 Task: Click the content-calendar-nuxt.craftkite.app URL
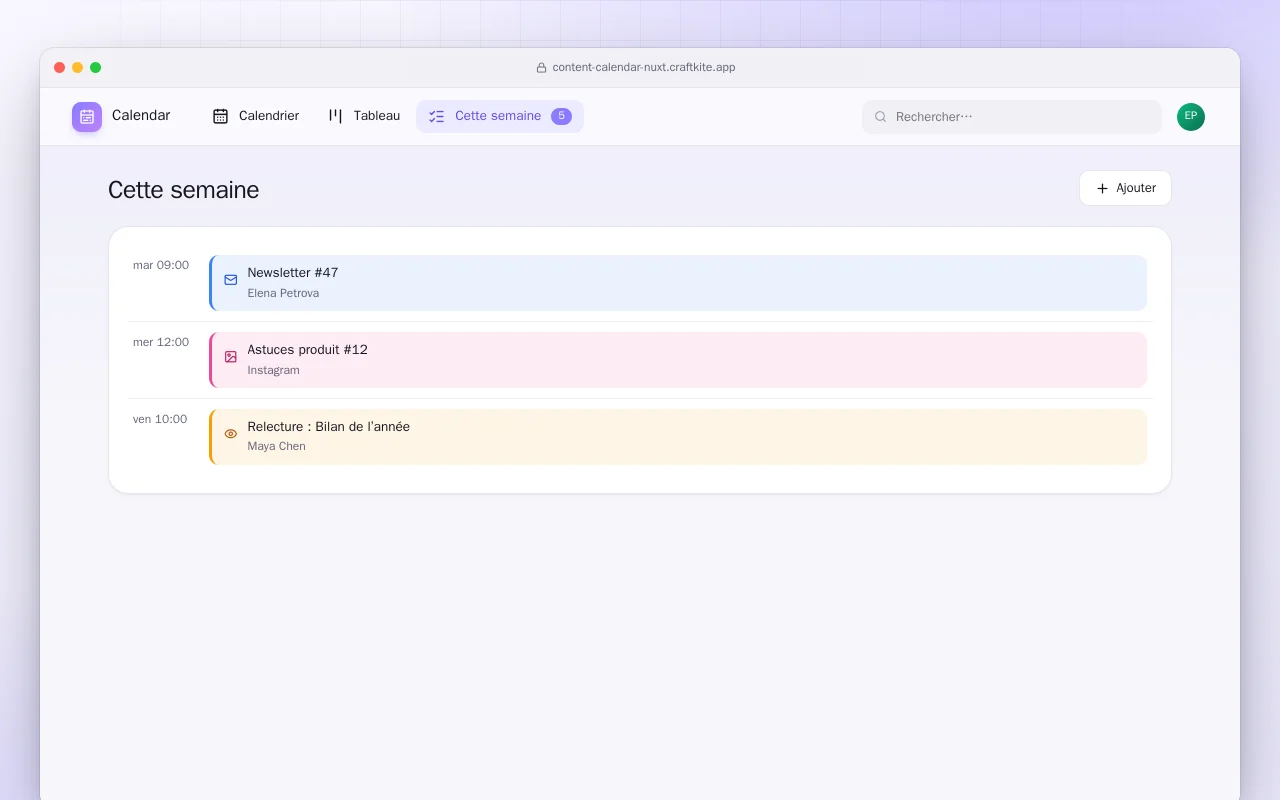pyautogui.click(x=644, y=68)
